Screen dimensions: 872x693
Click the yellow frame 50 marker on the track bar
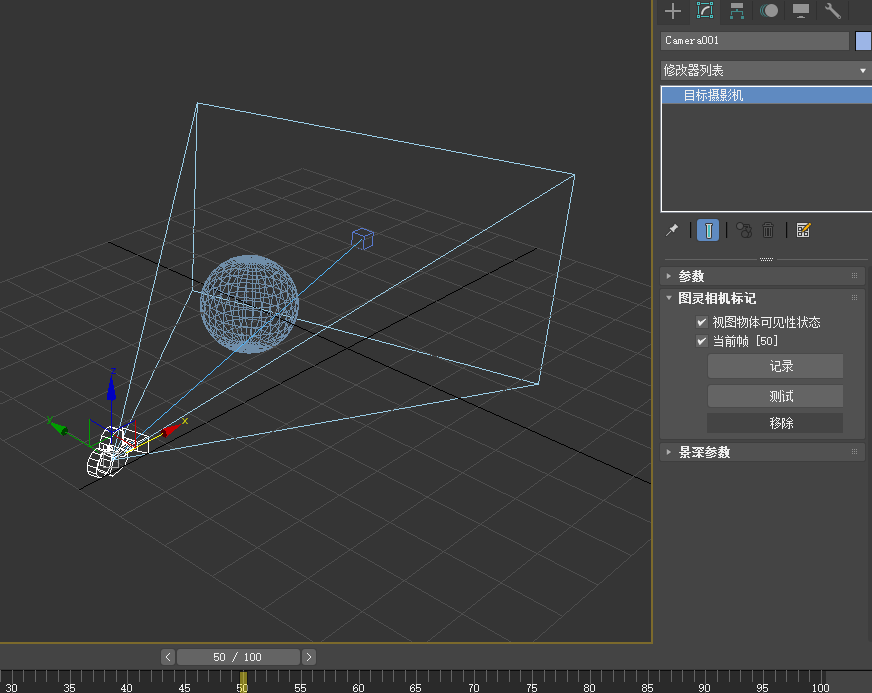(243, 681)
